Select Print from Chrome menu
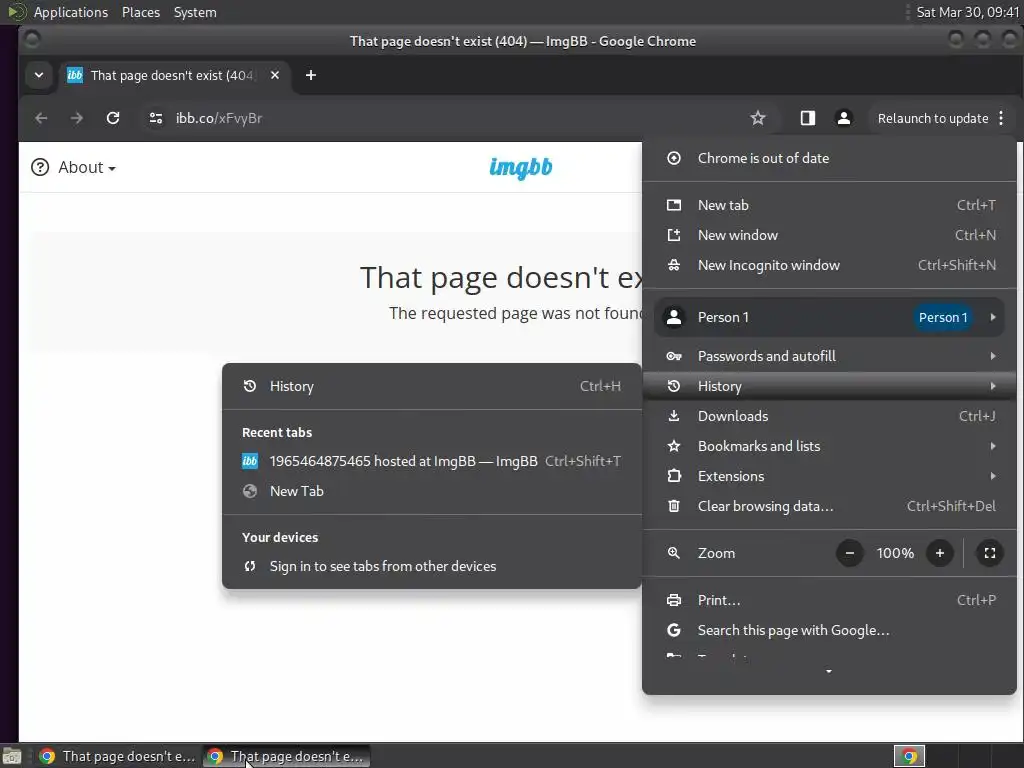 click(829, 600)
